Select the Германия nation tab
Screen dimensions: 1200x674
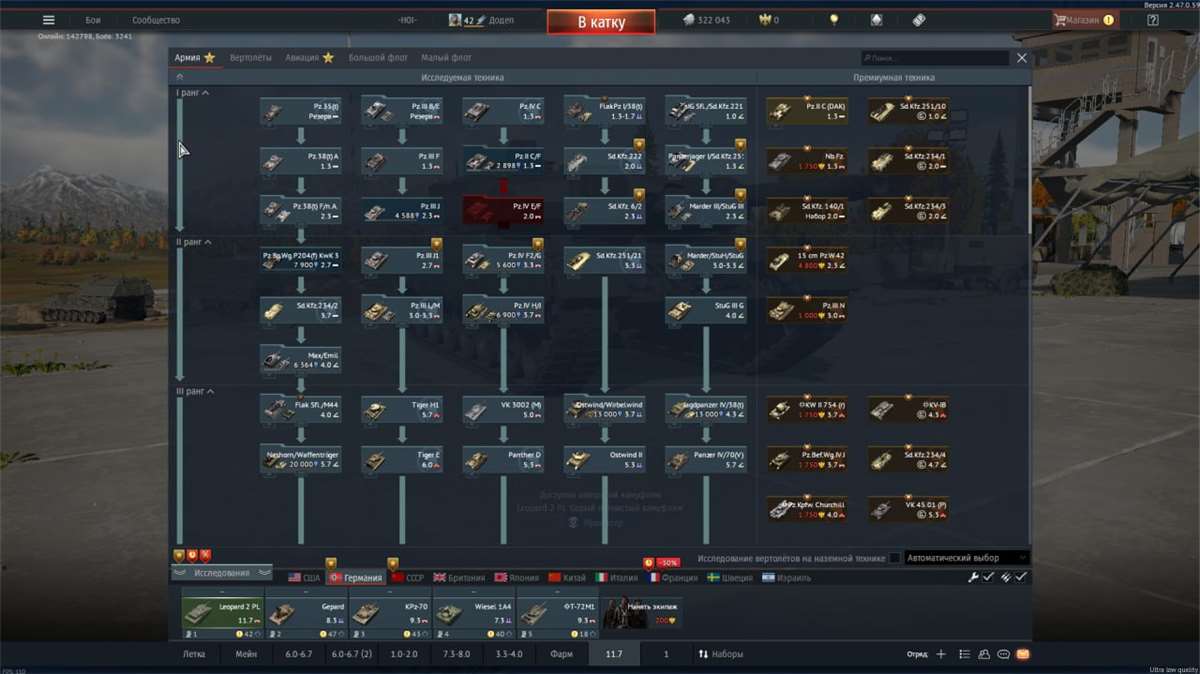pos(357,578)
